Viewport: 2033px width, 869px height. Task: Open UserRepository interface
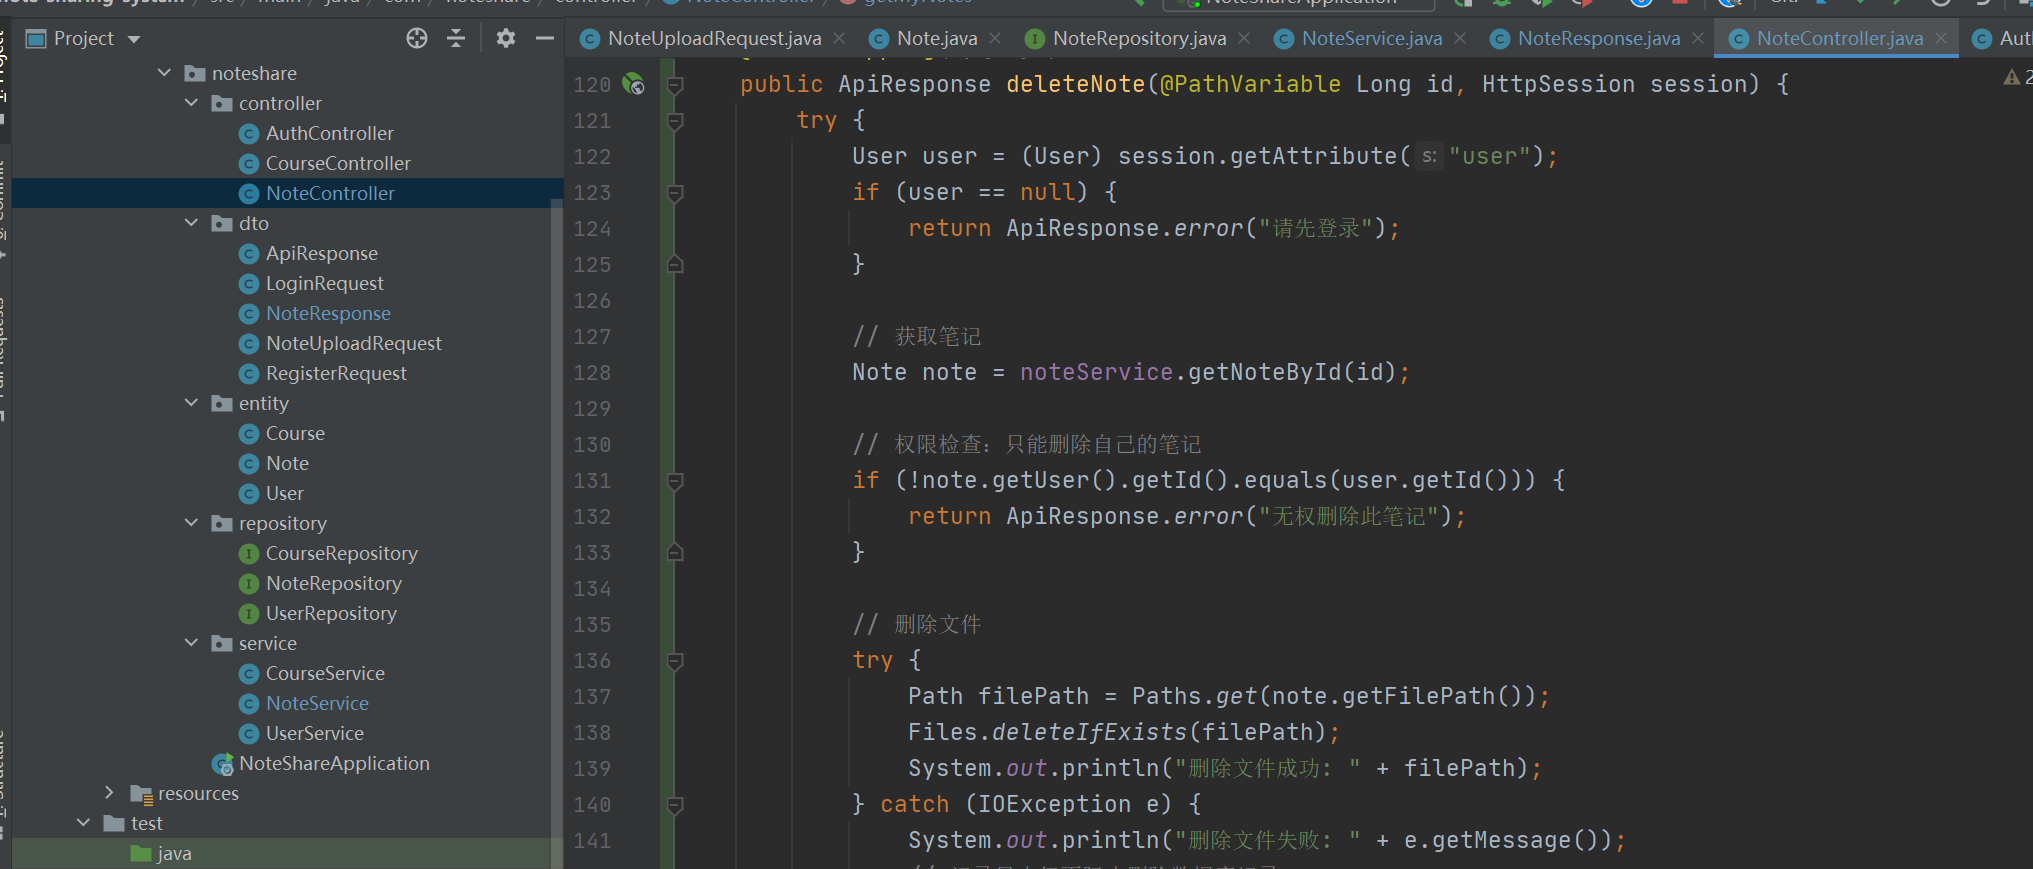(x=331, y=613)
